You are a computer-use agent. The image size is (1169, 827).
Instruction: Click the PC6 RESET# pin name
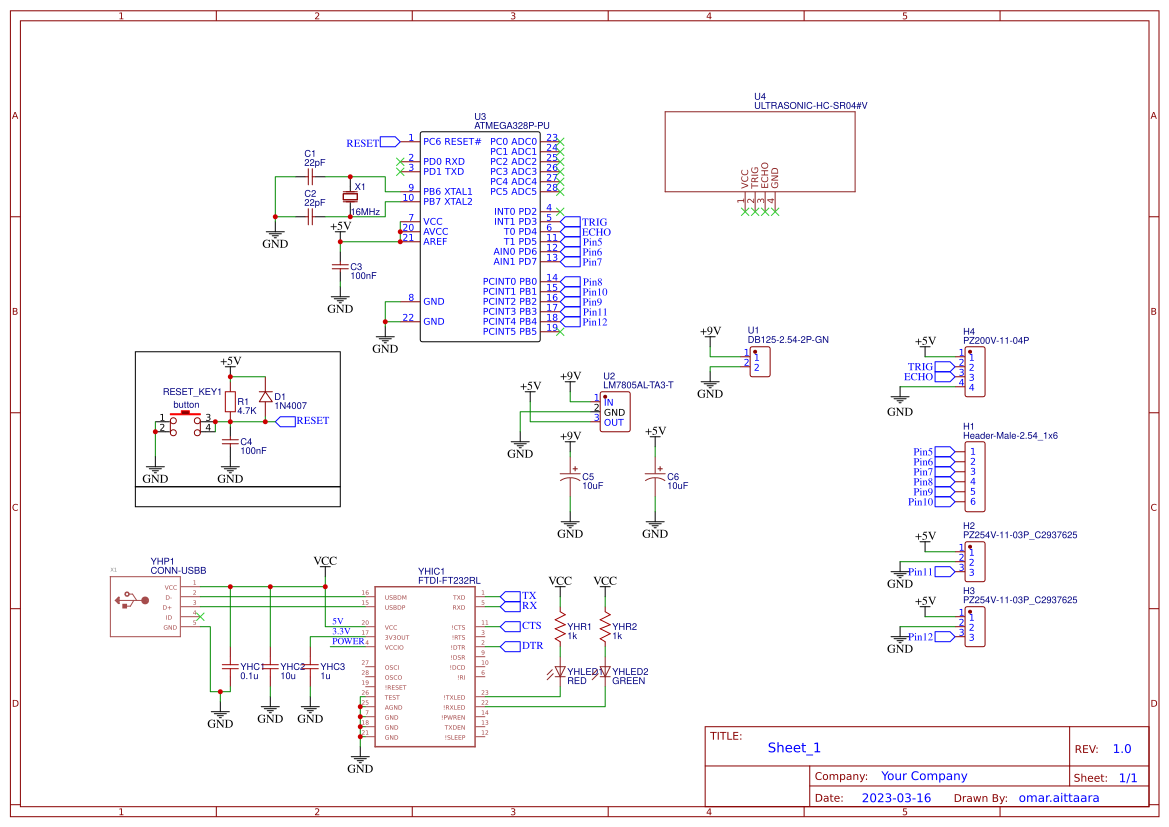(x=452, y=142)
